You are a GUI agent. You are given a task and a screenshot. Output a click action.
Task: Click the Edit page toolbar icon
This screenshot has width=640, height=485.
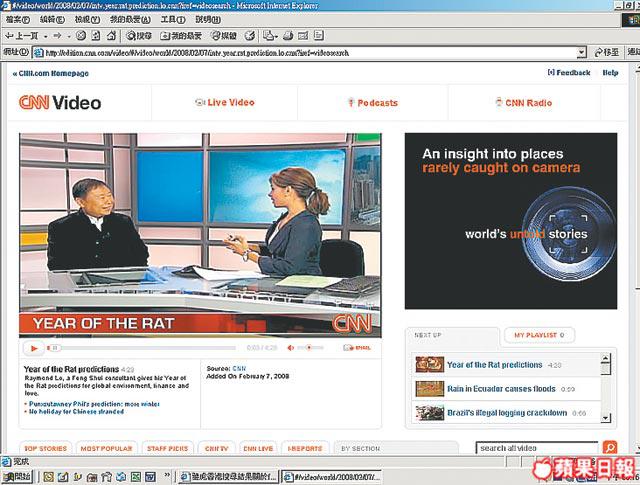[x=303, y=36]
